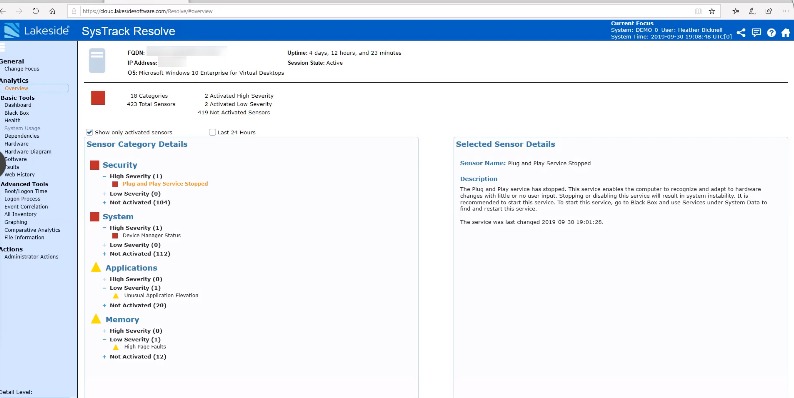Select Device Manager Status sensor
The height and width of the screenshot is (398, 794).
[151, 235]
